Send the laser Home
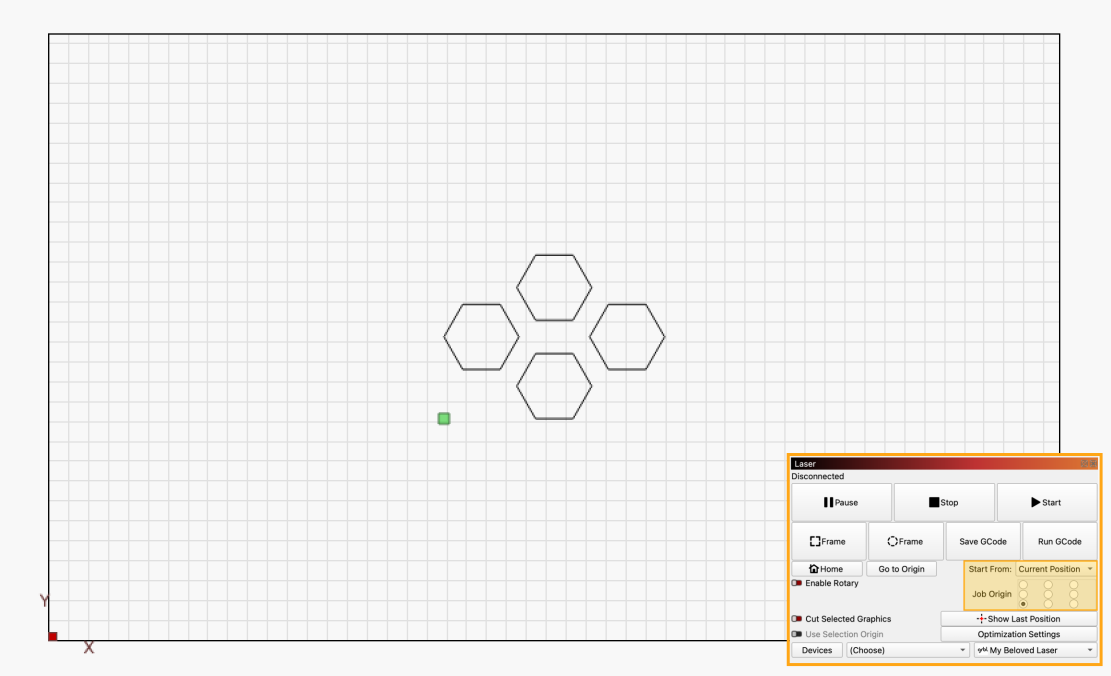This screenshot has height=676, width=1111. coord(825,569)
